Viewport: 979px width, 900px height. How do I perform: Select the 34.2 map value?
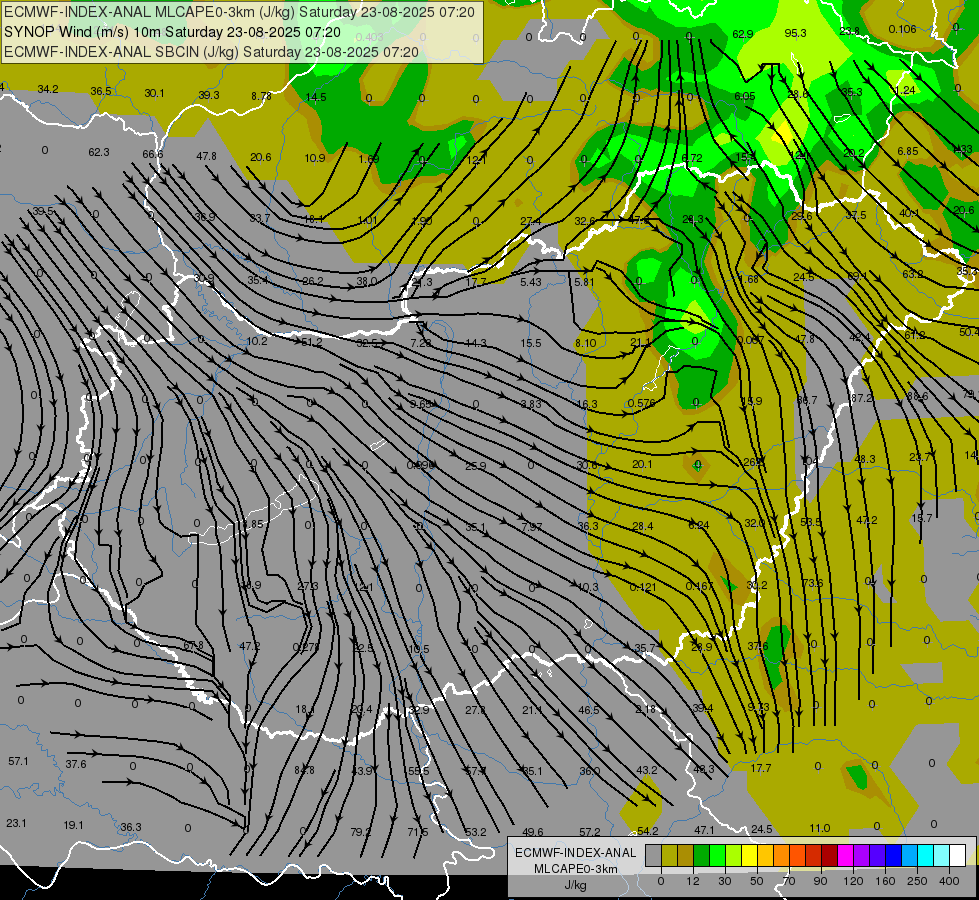point(47,89)
